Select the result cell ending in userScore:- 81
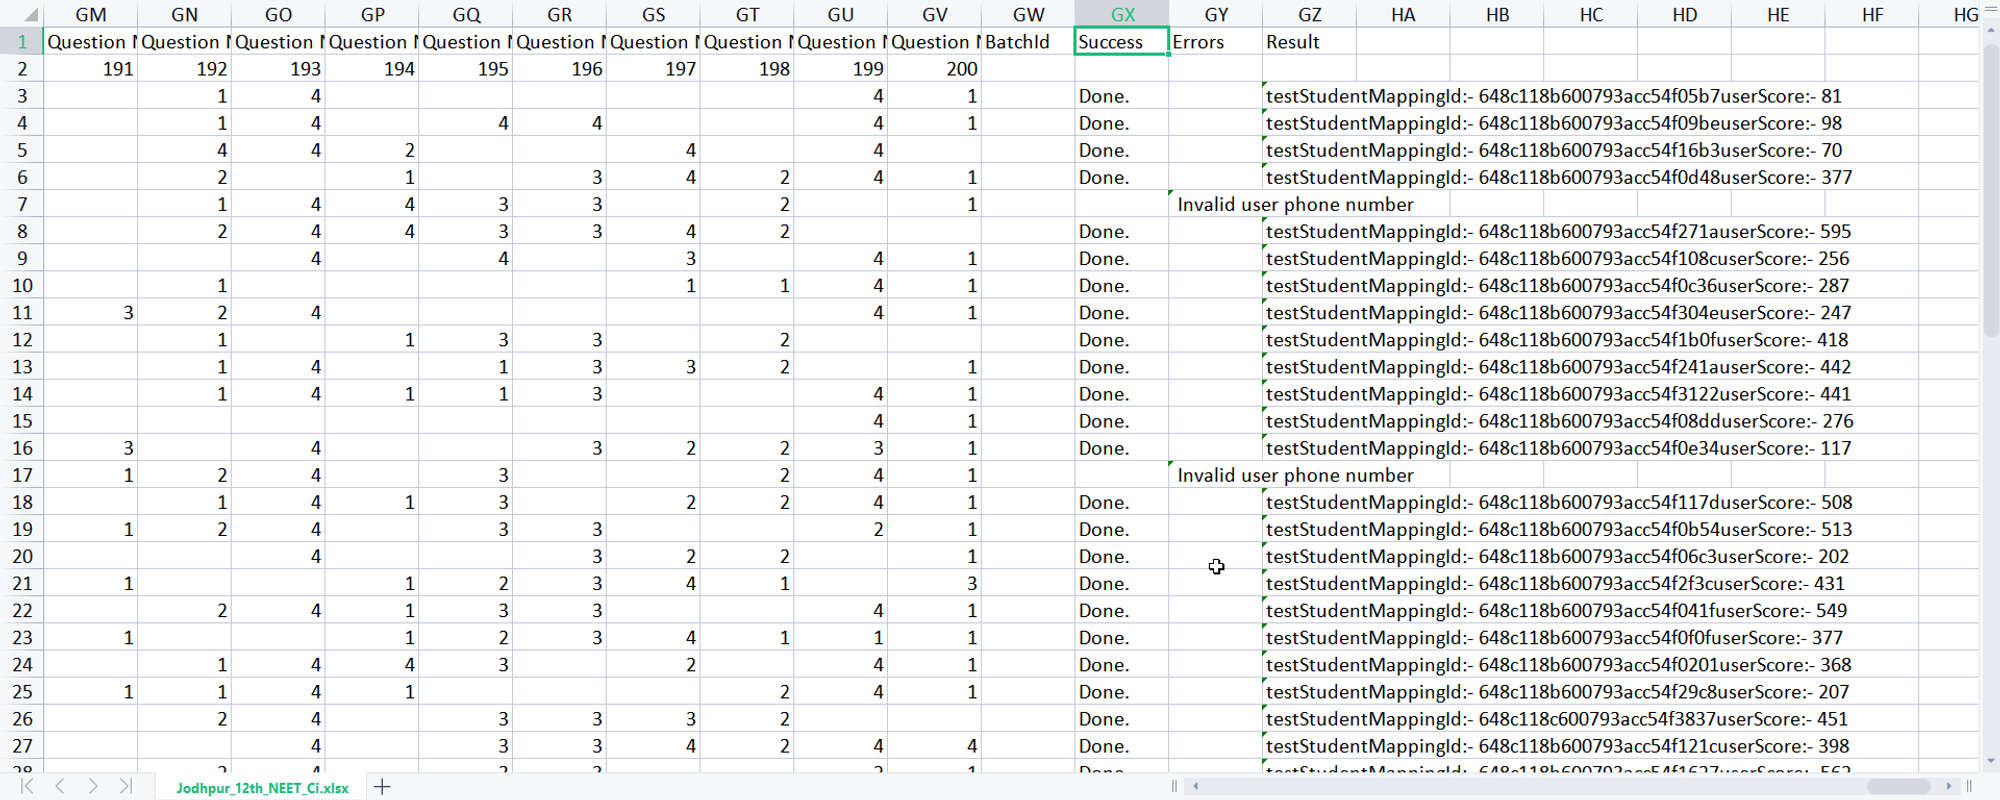This screenshot has width=2000, height=800. (1553, 96)
